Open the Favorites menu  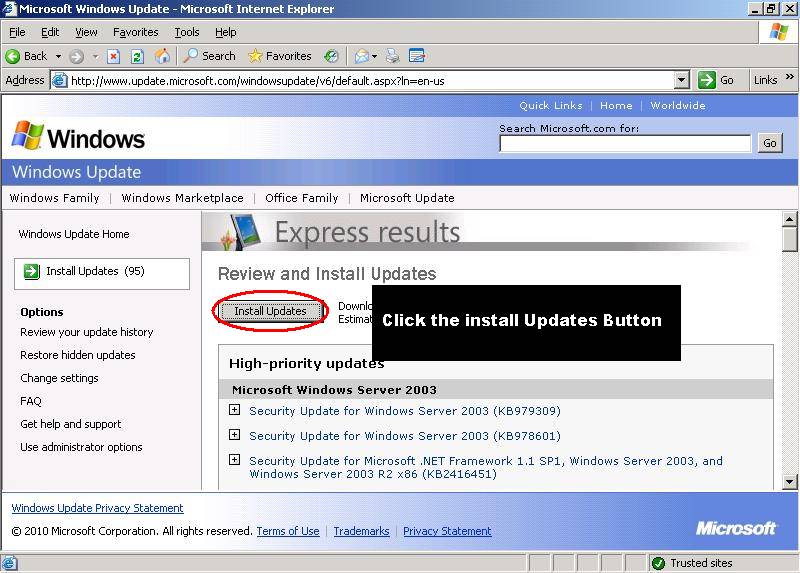click(136, 32)
